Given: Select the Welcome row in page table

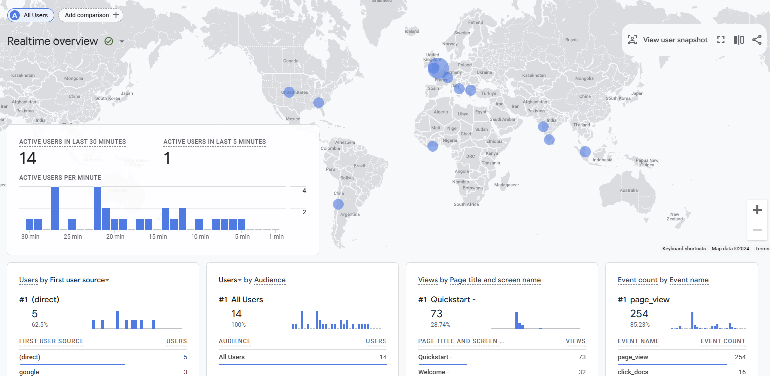Looking at the screenshot, I should pos(502,372).
